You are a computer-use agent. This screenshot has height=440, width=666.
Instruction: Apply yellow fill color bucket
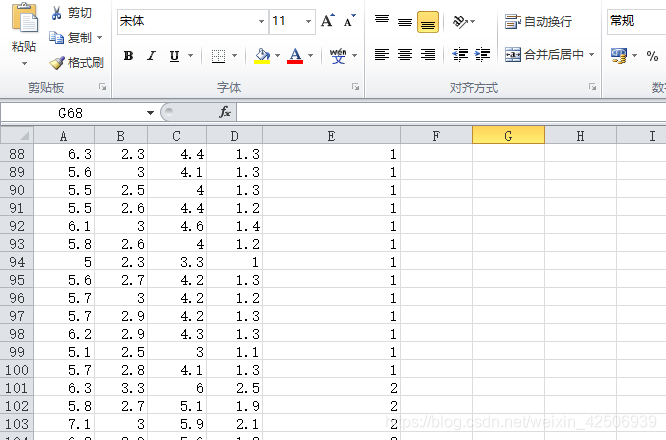[x=262, y=56]
